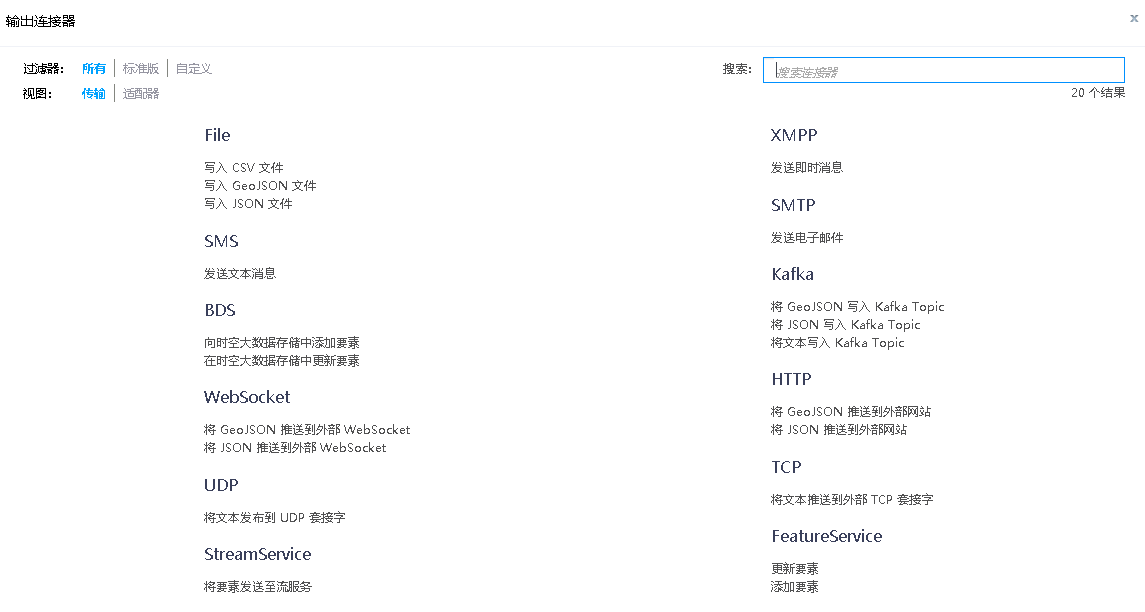
Task: 打开 XMPP 的"发送即时消息"连接器
Action: point(808,167)
